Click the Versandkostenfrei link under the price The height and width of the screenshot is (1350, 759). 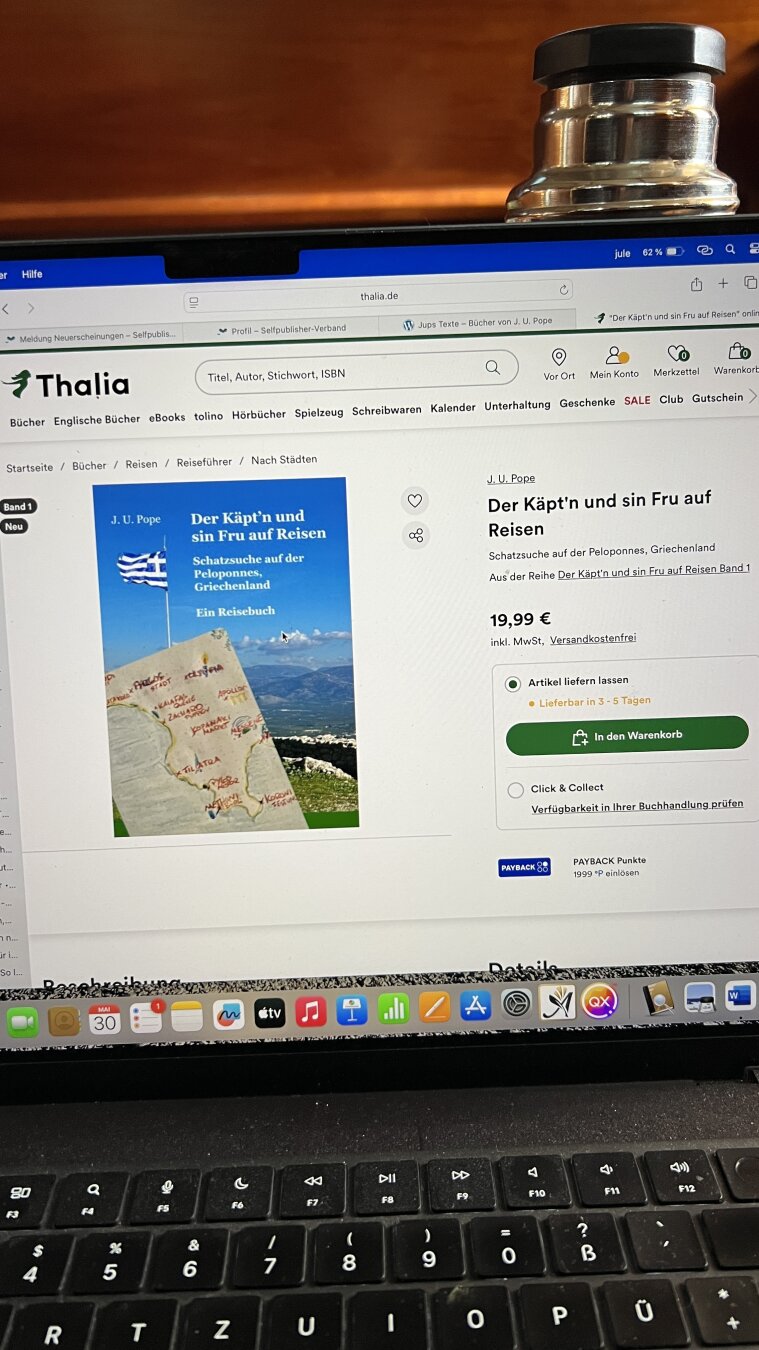point(593,638)
